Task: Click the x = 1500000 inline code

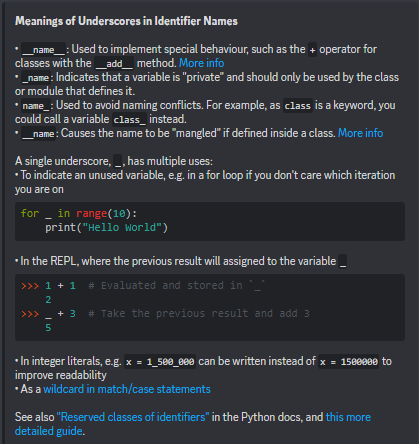Action: pyautogui.click(x=349, y=362)
